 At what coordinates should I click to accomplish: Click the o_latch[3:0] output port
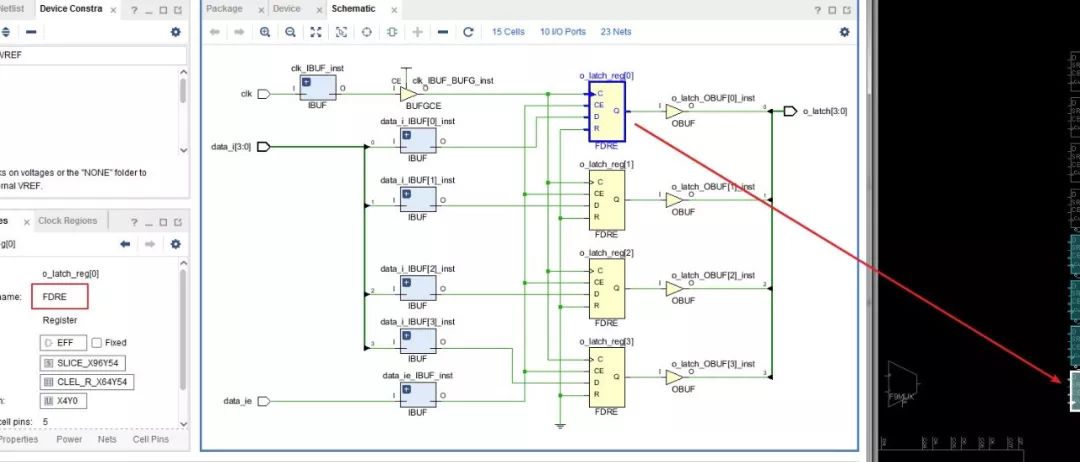(x=791, y=112)
